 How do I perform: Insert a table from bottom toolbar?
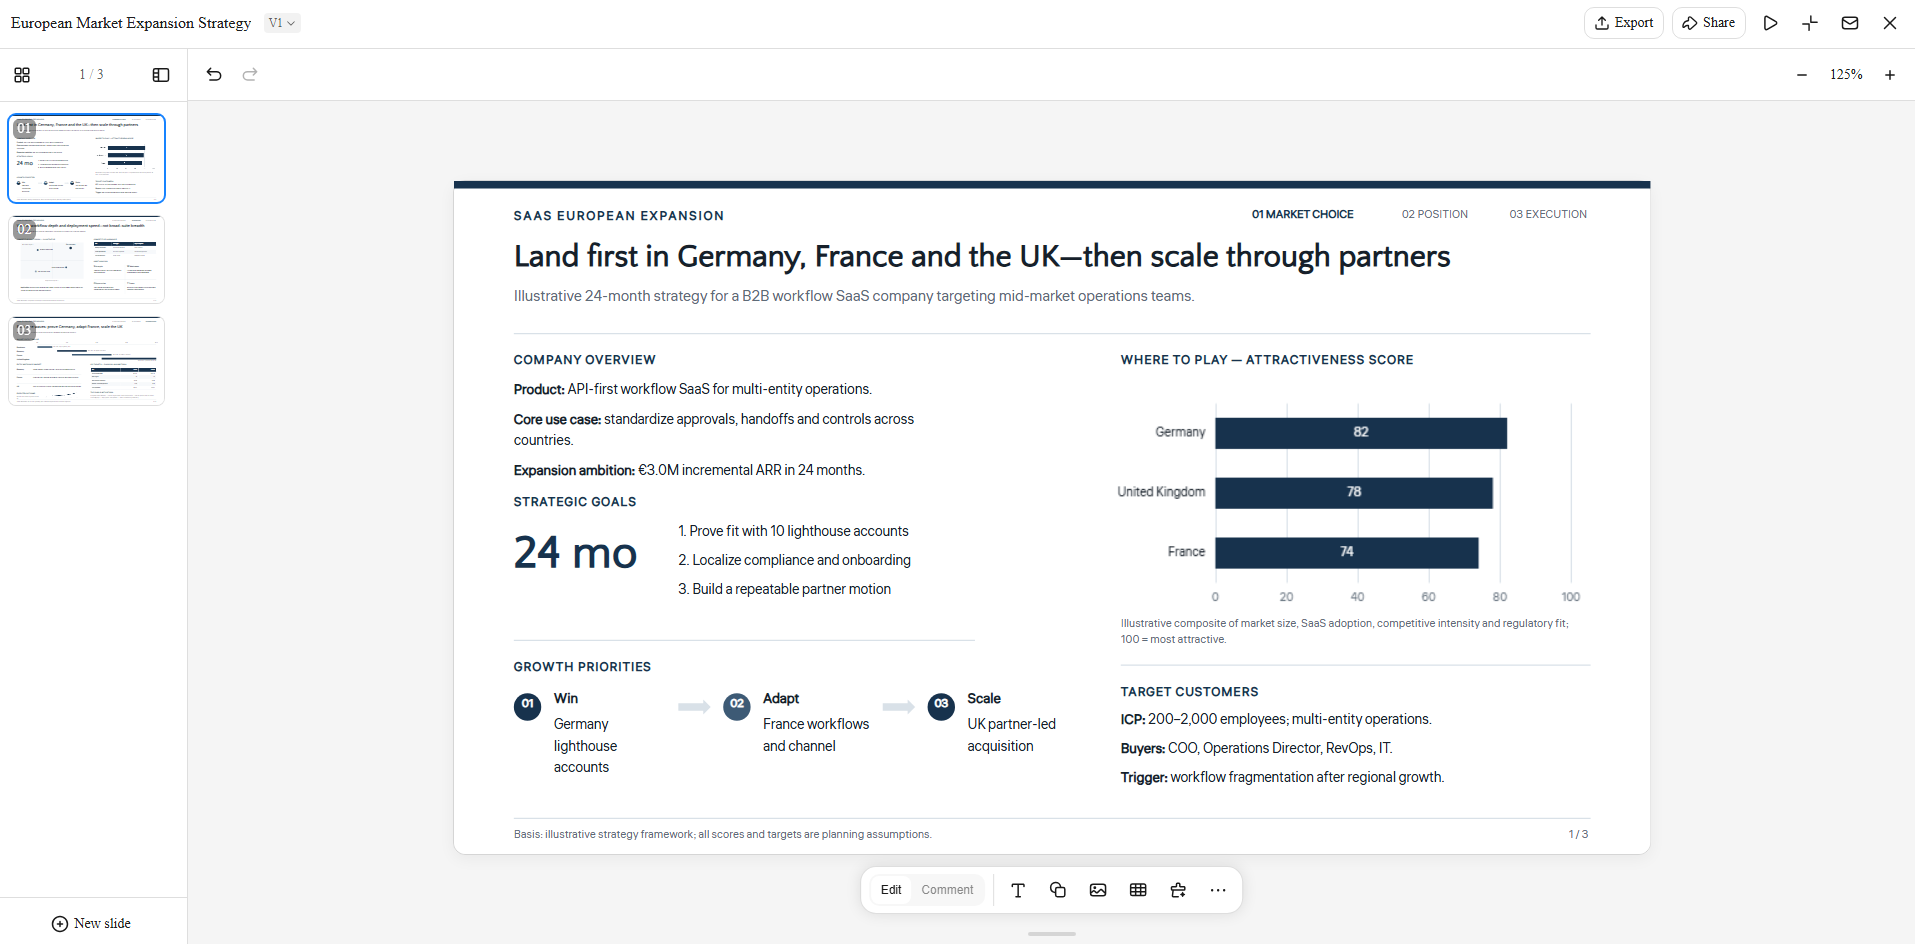1138,890
